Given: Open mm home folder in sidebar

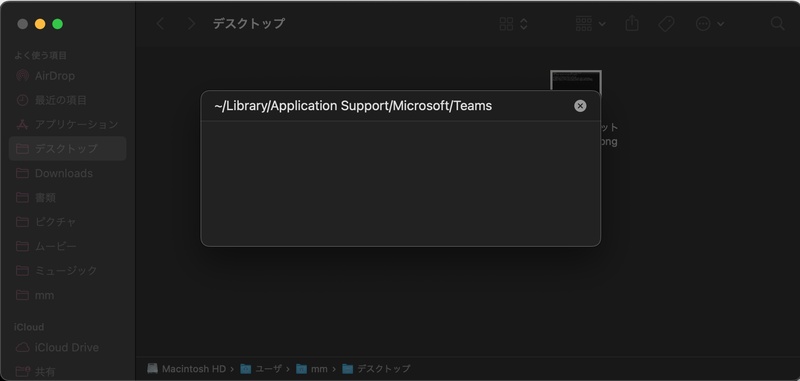Looking at the screenshot, I should [x=67, y=295].
